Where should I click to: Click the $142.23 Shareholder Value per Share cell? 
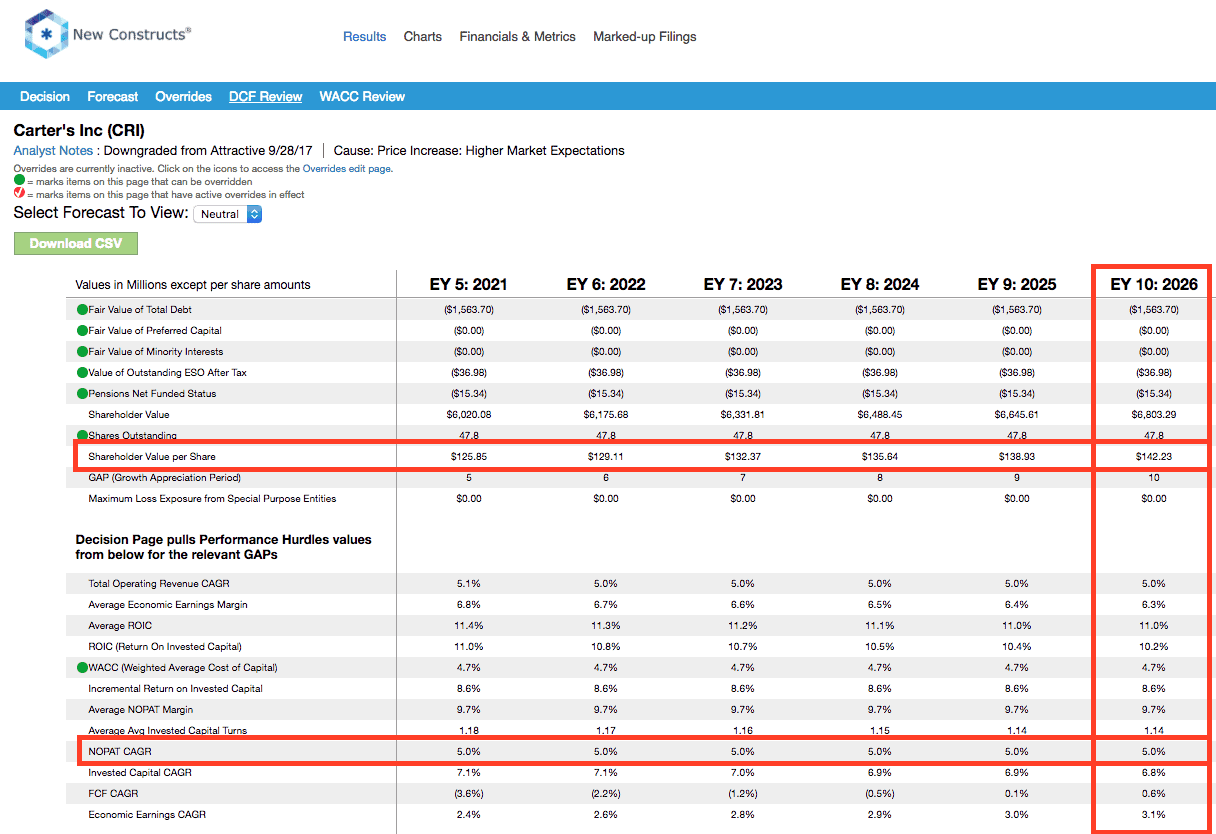(1153, 456)
